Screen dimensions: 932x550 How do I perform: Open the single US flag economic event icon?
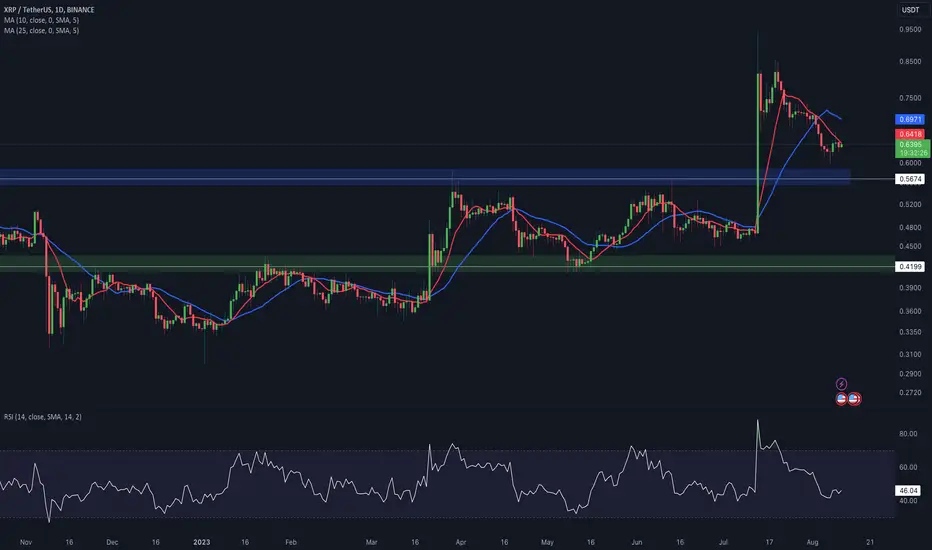tap(841, 399)
